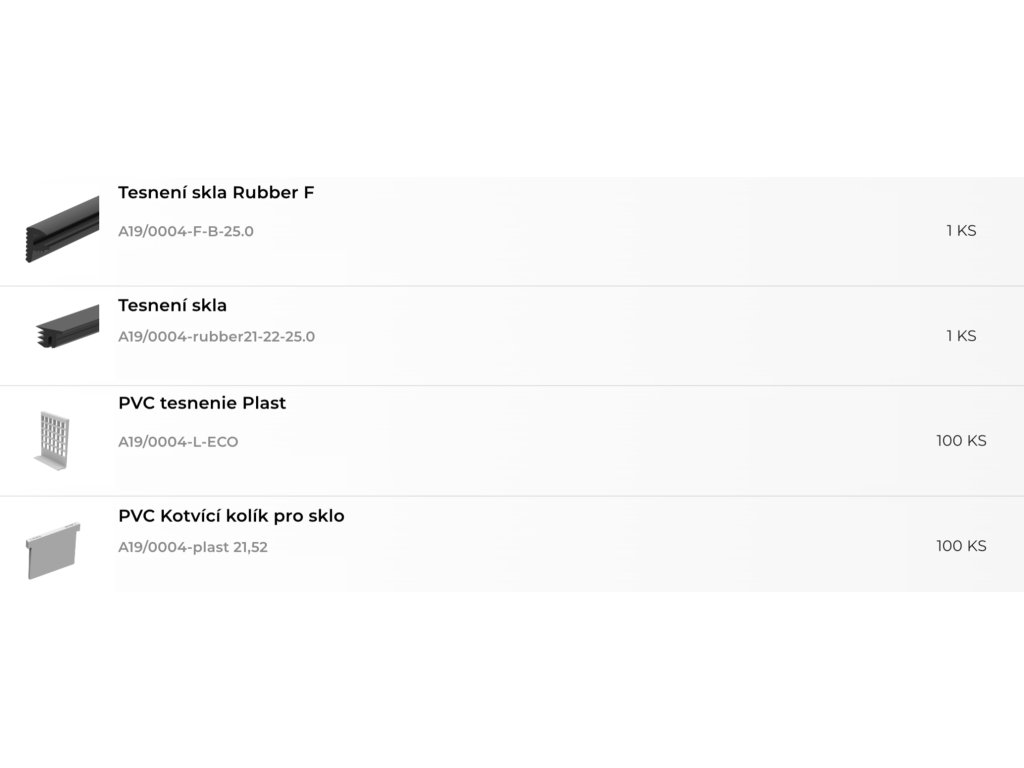Select the PVC Kotvící kolík pro sklo row

click(x=512, y=545)
